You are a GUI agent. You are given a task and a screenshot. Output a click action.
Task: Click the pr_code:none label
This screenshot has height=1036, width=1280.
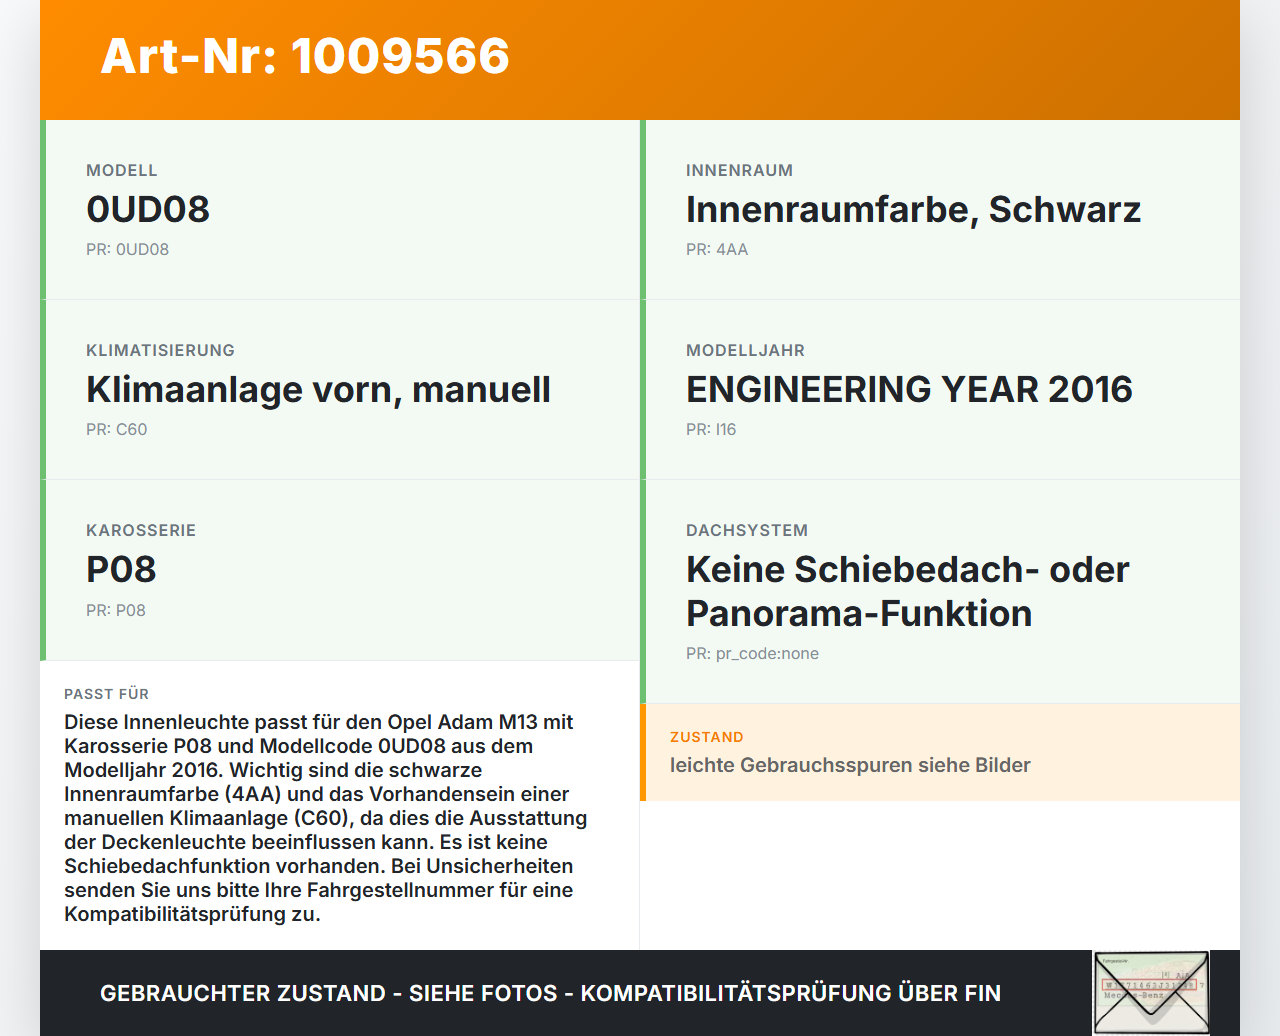click(752, 653)
